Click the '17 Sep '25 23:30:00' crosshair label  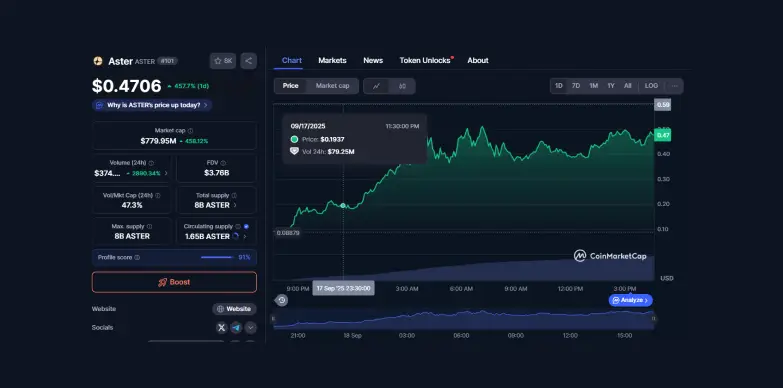tap(344, 288)
